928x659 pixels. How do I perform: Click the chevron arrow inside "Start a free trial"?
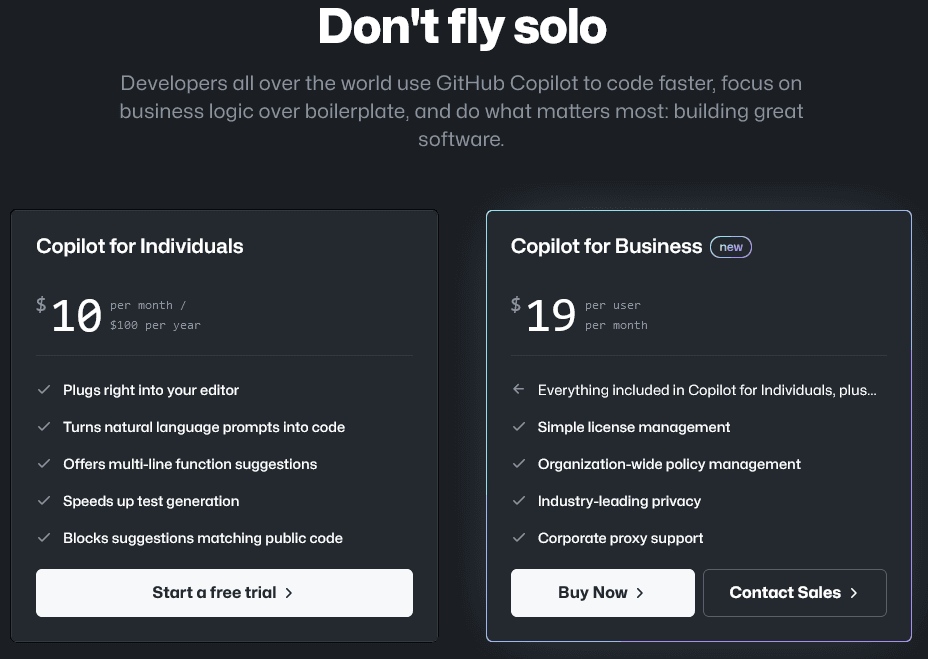[x=288, y=592]
